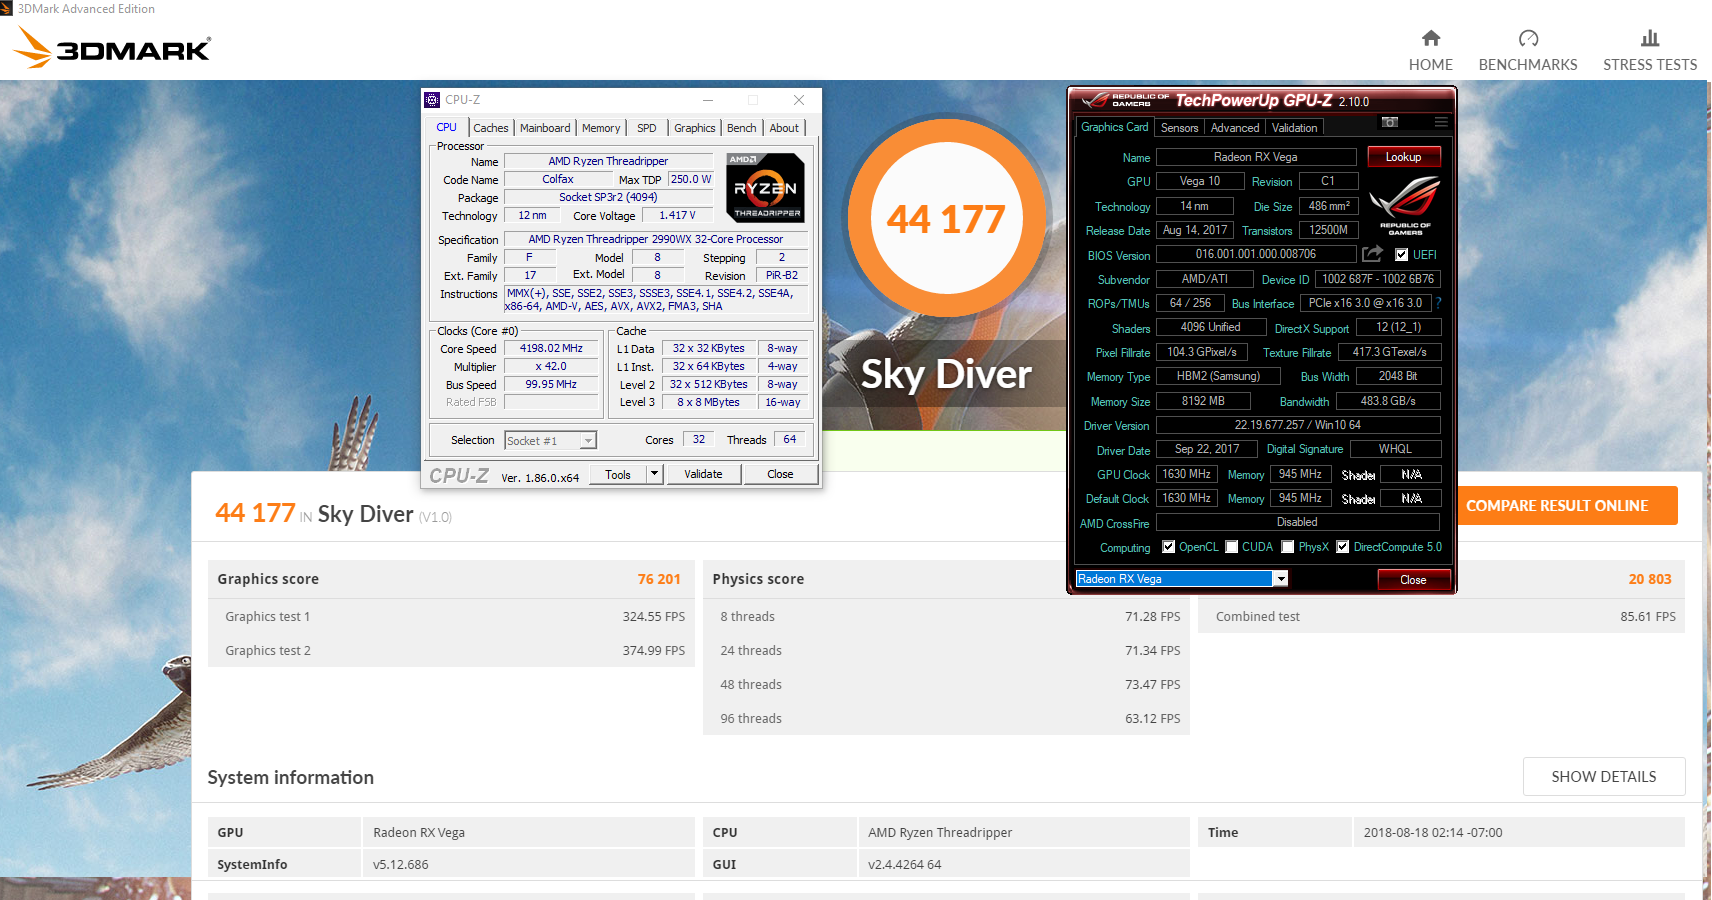The width and height of the screenshot is (1712, 900).
Task: Click the Graphics test 1 row
Action: coord(451,617)
